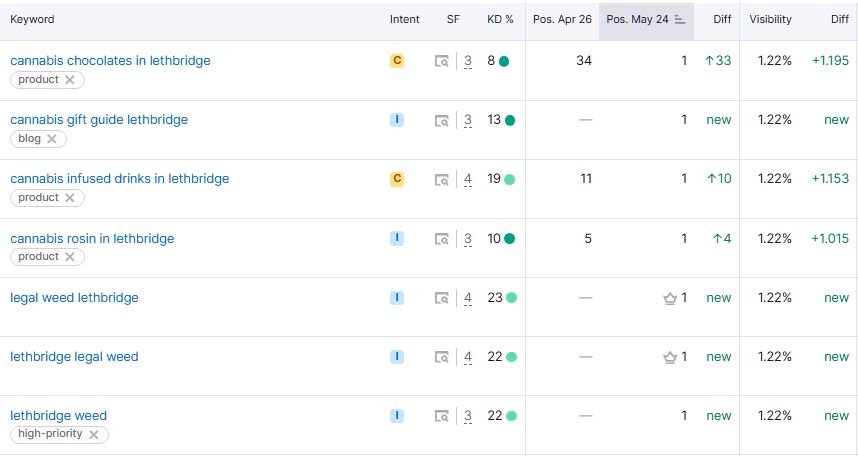Open cannabis infused drinks in lethbridge keyword
858x456 pixels.
(x=119, y=179)
